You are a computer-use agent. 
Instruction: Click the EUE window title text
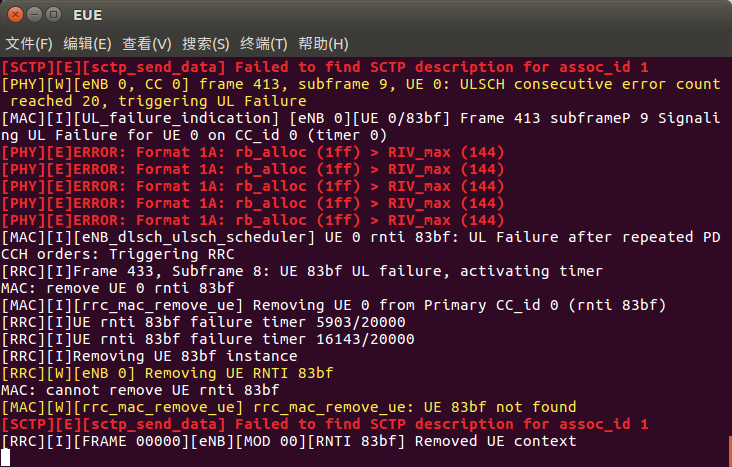point(87,15)
